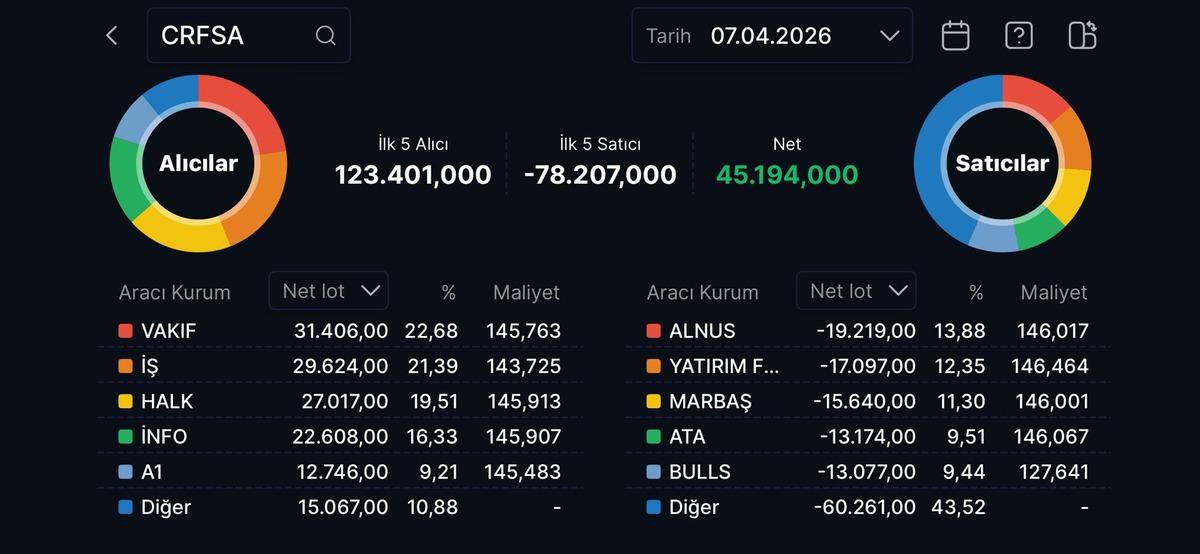
Task: Click the yellow MARBAŞ color swatch
Action: click(x=653, y=402)
